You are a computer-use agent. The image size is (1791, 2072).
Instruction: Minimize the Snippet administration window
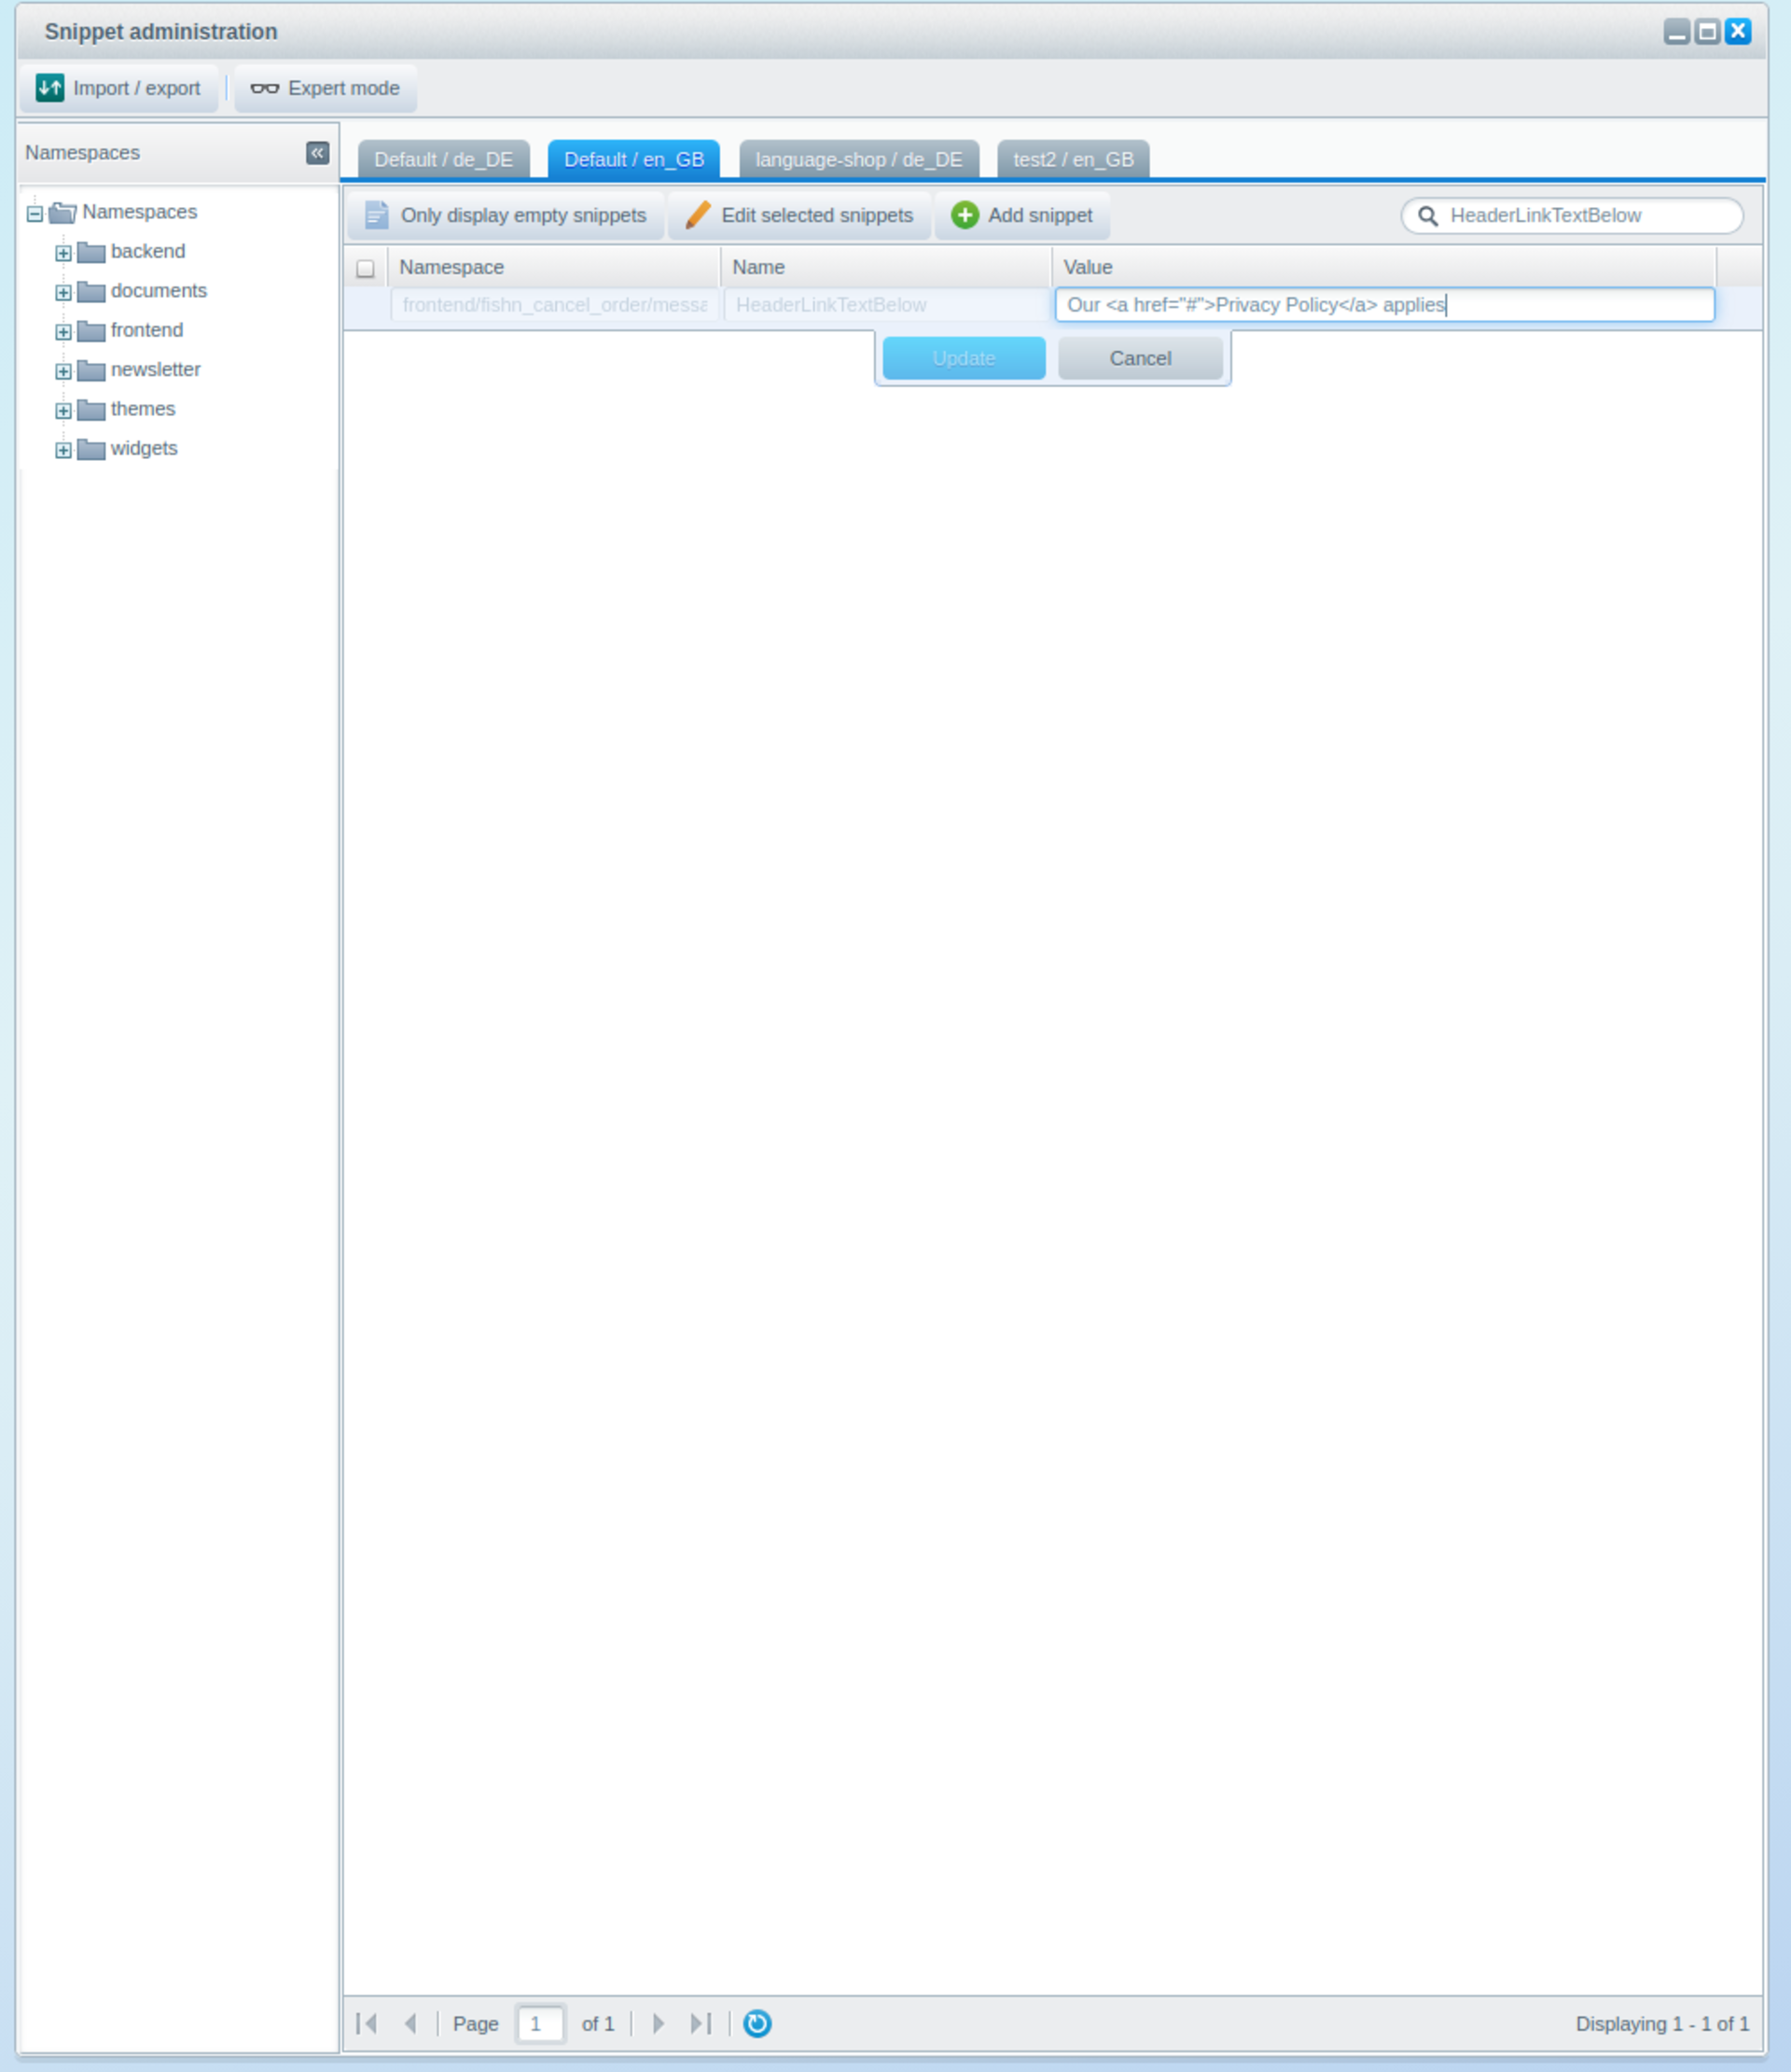(x=1676, y=31)
